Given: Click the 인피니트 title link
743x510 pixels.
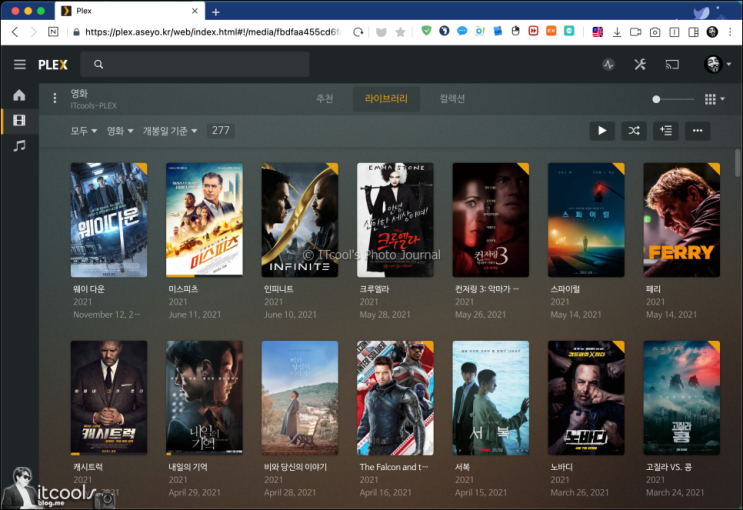Looking at the screenshot, I should pyautogui.click(x=279, y=289).
